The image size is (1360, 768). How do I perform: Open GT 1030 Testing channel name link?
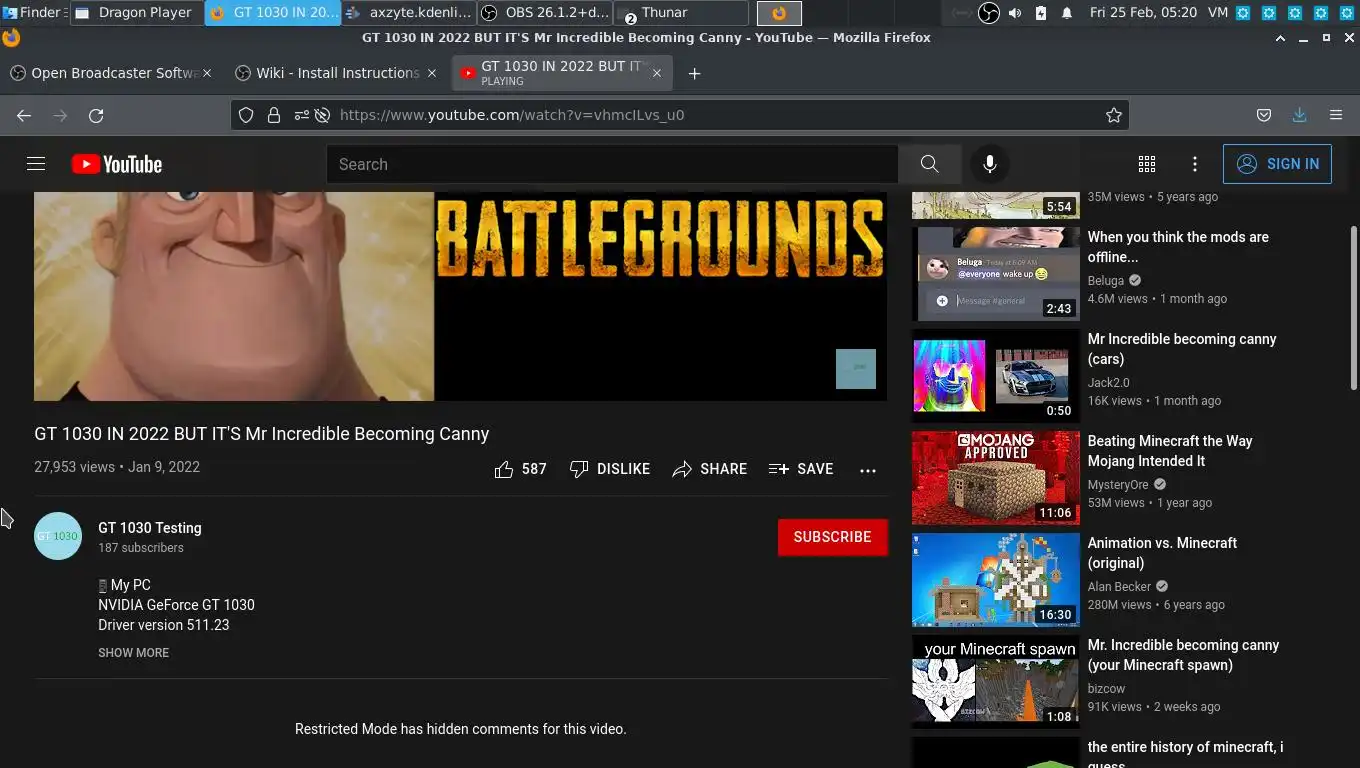coord(150,528)
